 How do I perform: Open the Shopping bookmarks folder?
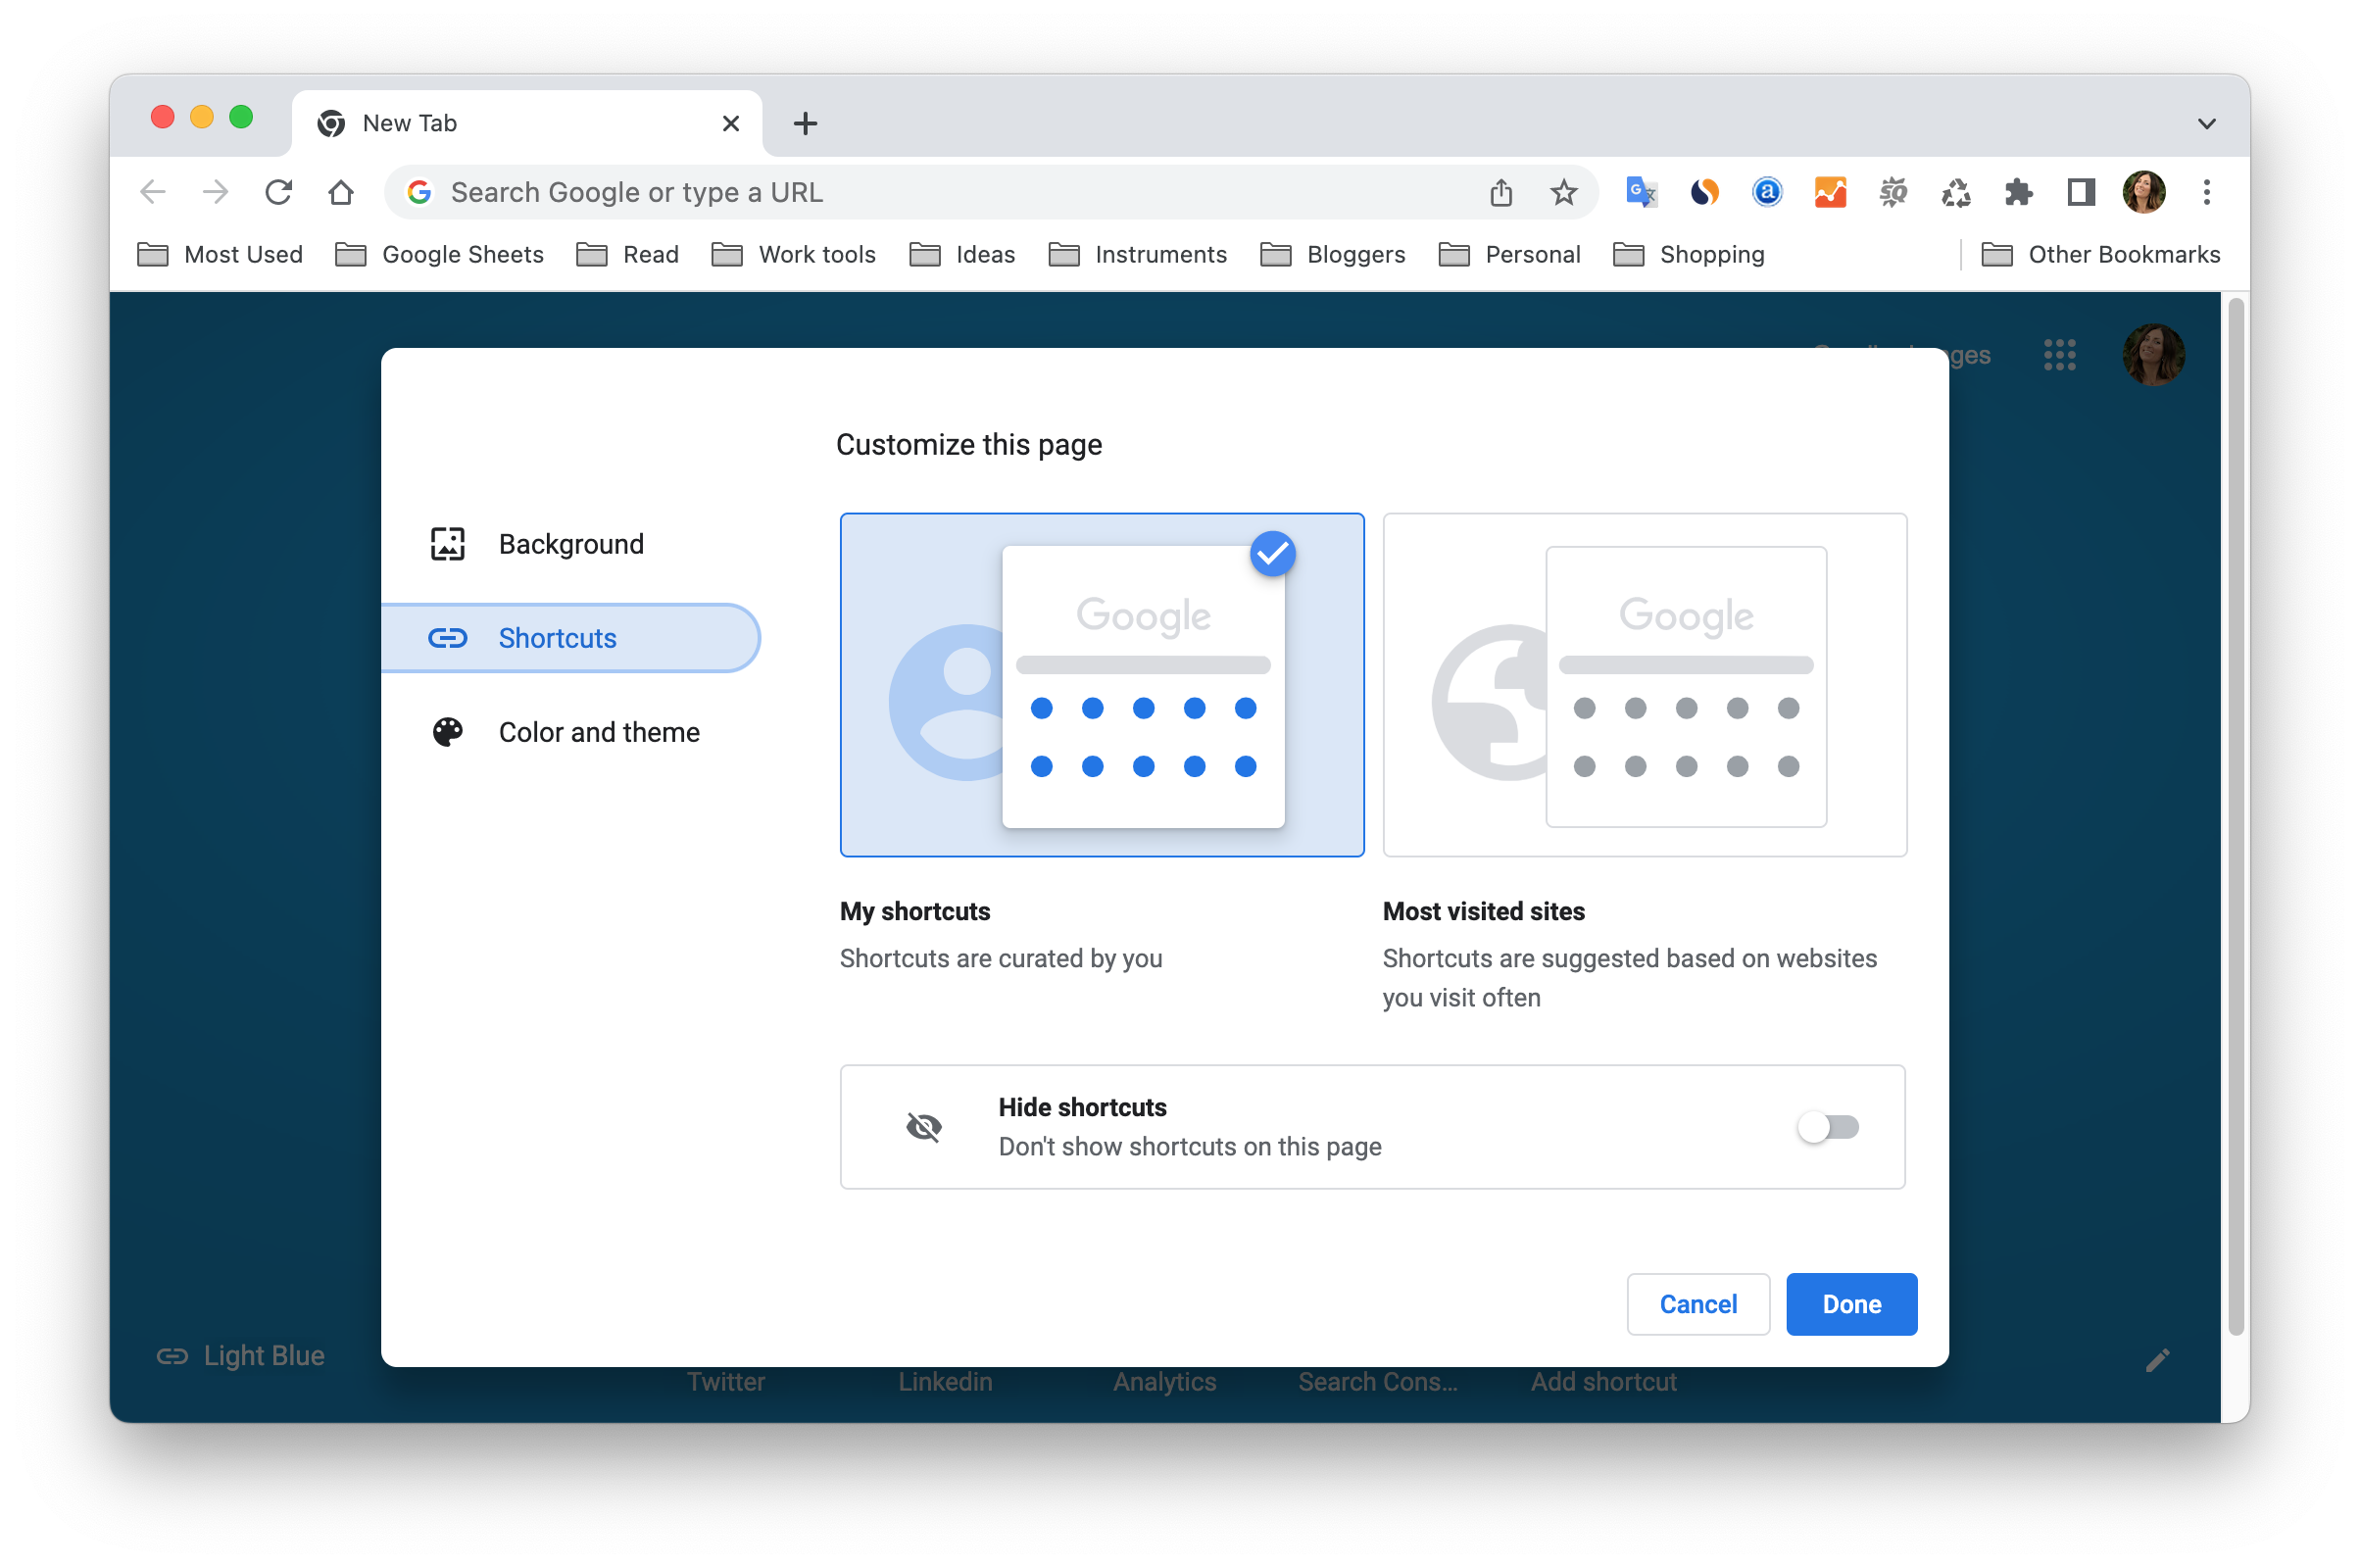tap(1689, 255)
